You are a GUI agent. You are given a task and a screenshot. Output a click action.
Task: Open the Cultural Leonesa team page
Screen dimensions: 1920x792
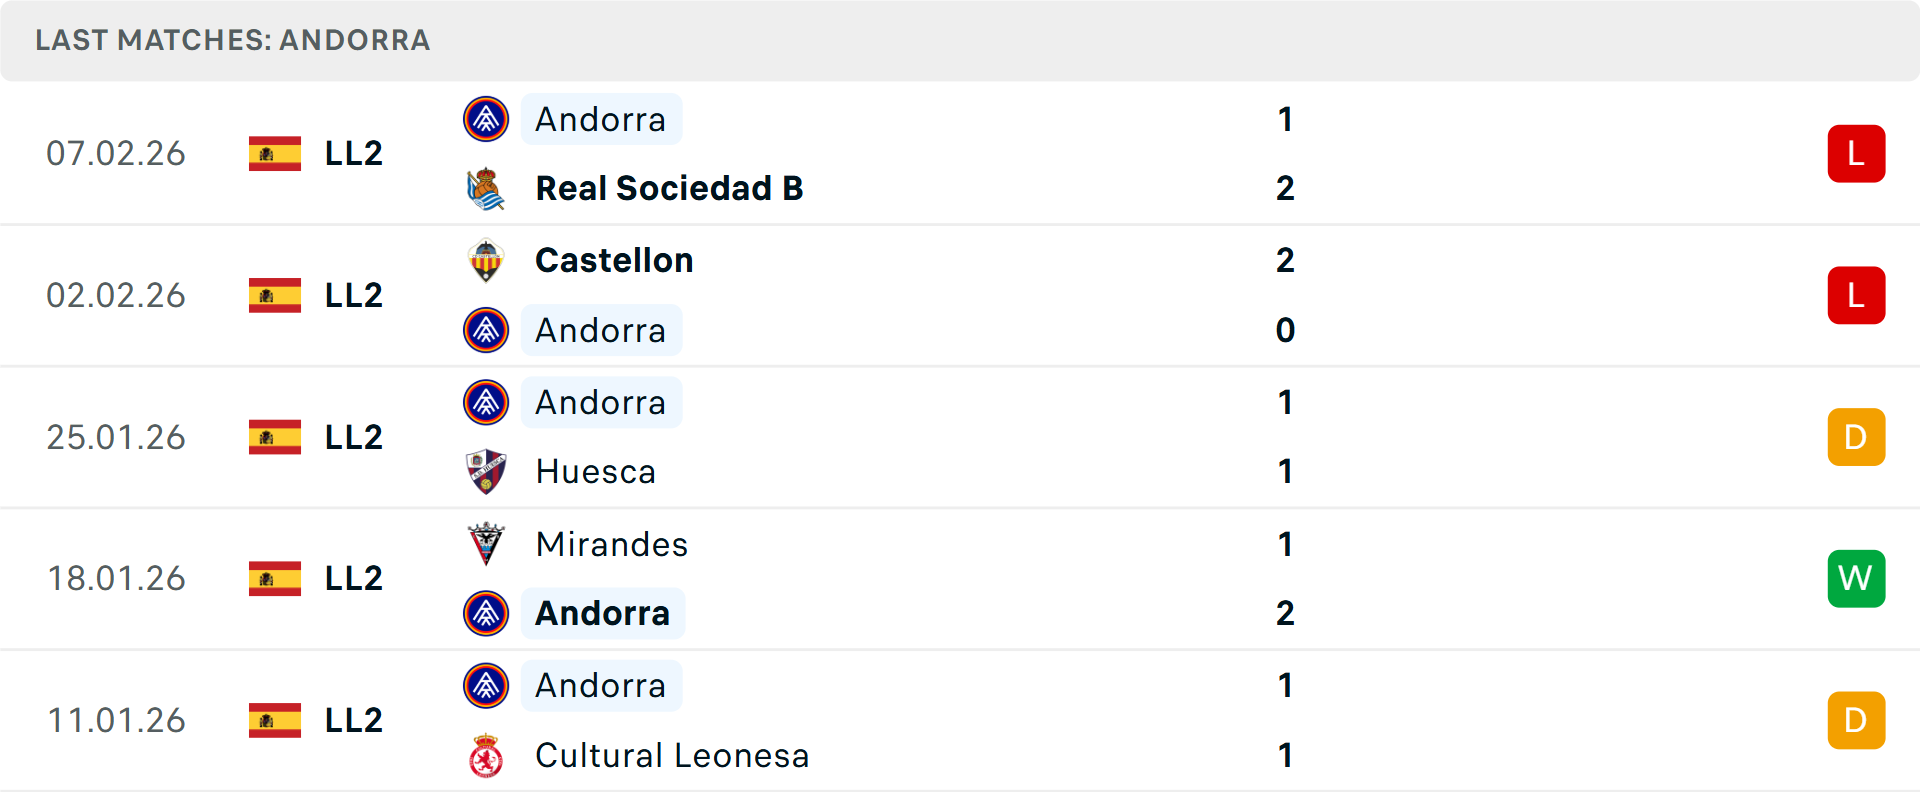pos(671,755)
